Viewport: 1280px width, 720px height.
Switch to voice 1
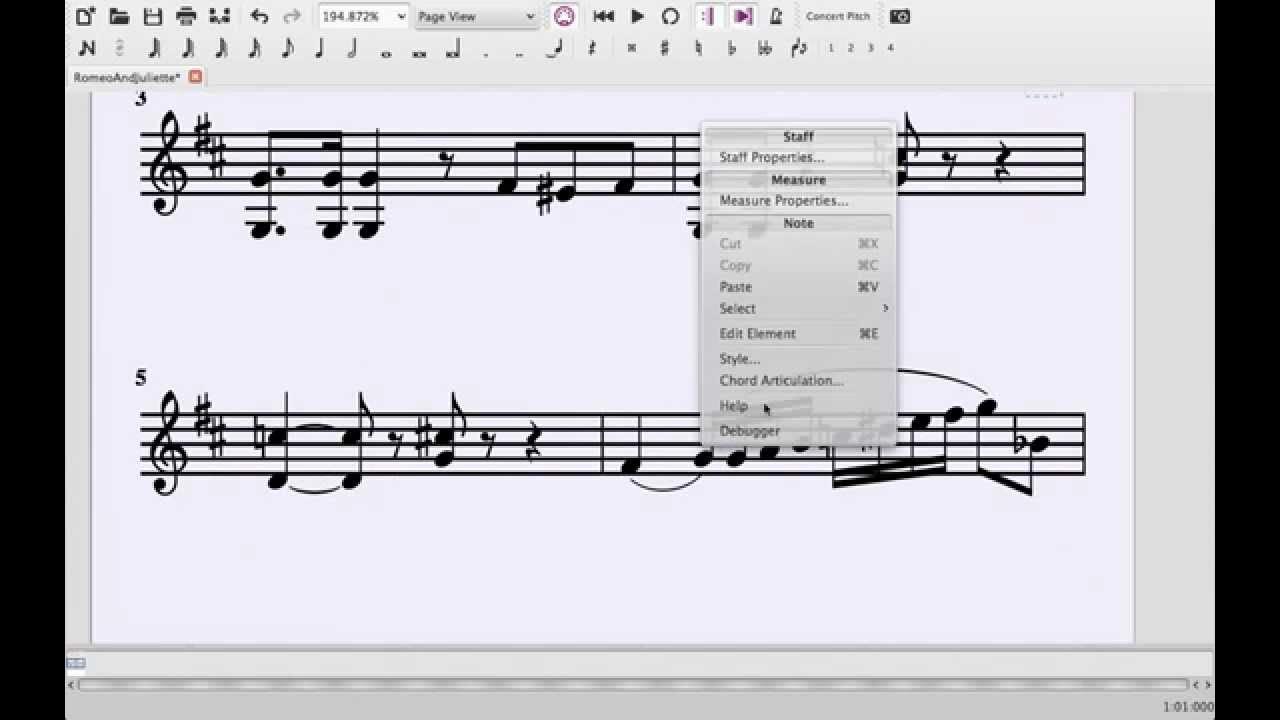click(x=831, y=48)
